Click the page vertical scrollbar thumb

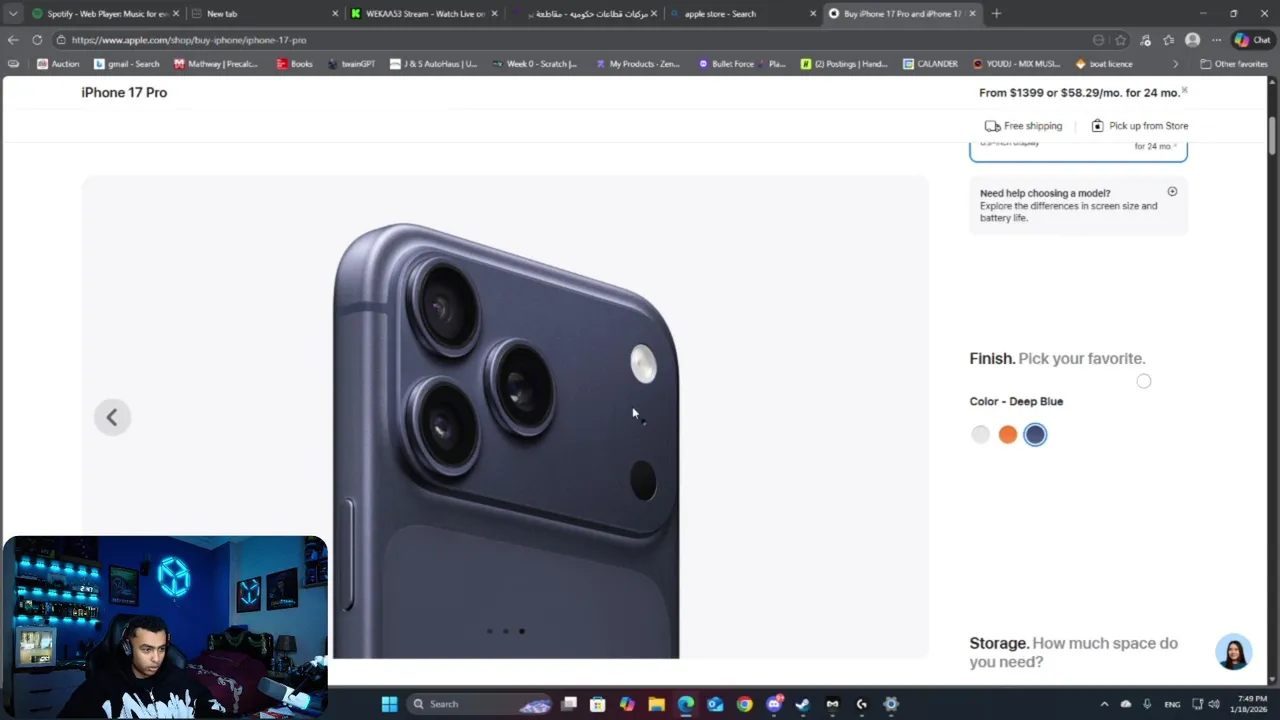coord(1273,135)
